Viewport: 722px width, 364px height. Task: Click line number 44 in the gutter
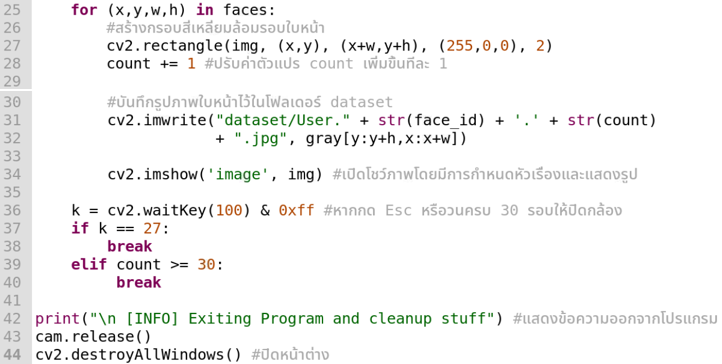point(12,354)
